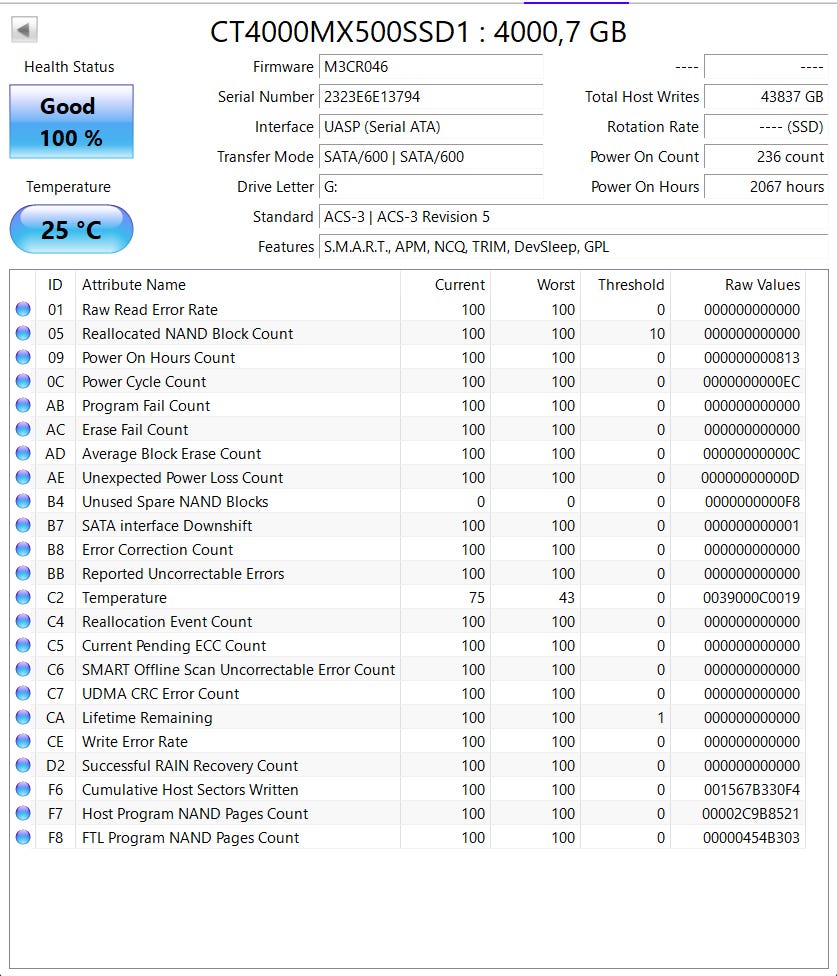Click status orb of Lifetime Remaining

click(23, 717)
